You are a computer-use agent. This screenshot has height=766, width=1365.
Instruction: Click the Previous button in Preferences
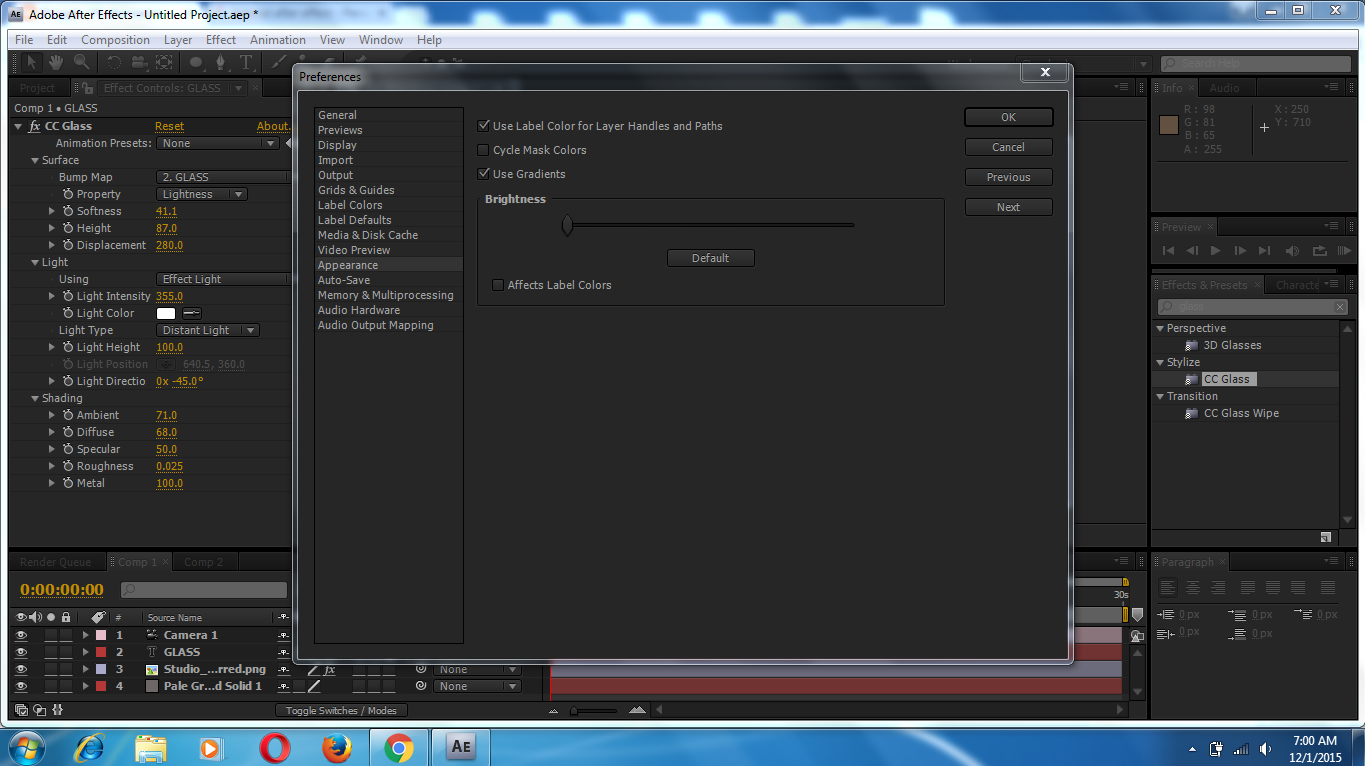[x=1008, y=177]
